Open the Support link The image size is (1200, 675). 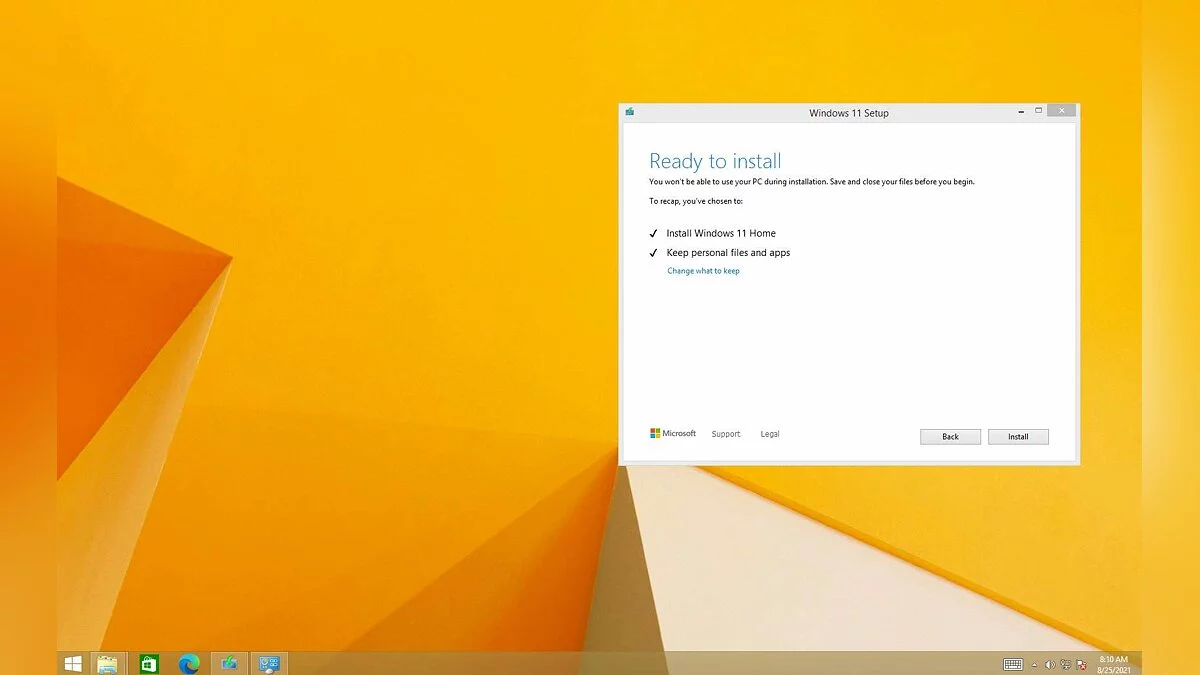tap(726, 434)
